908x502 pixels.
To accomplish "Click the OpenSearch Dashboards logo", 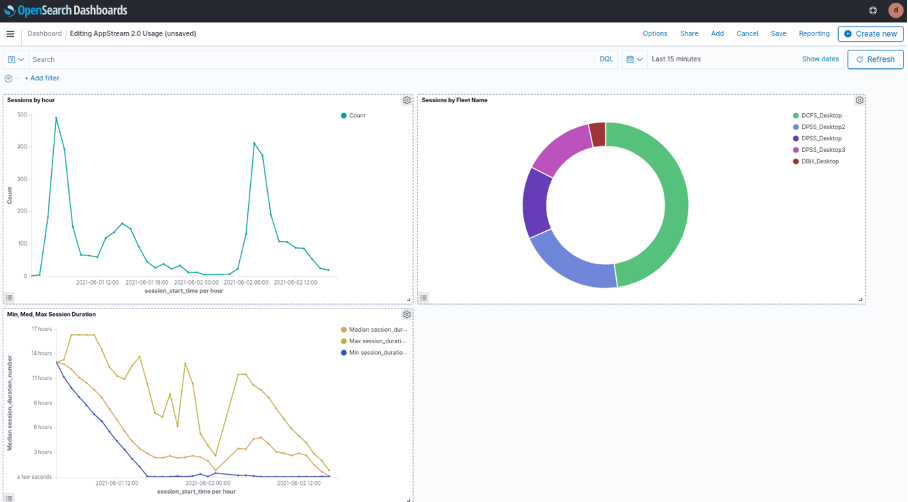I will [65, 10].
